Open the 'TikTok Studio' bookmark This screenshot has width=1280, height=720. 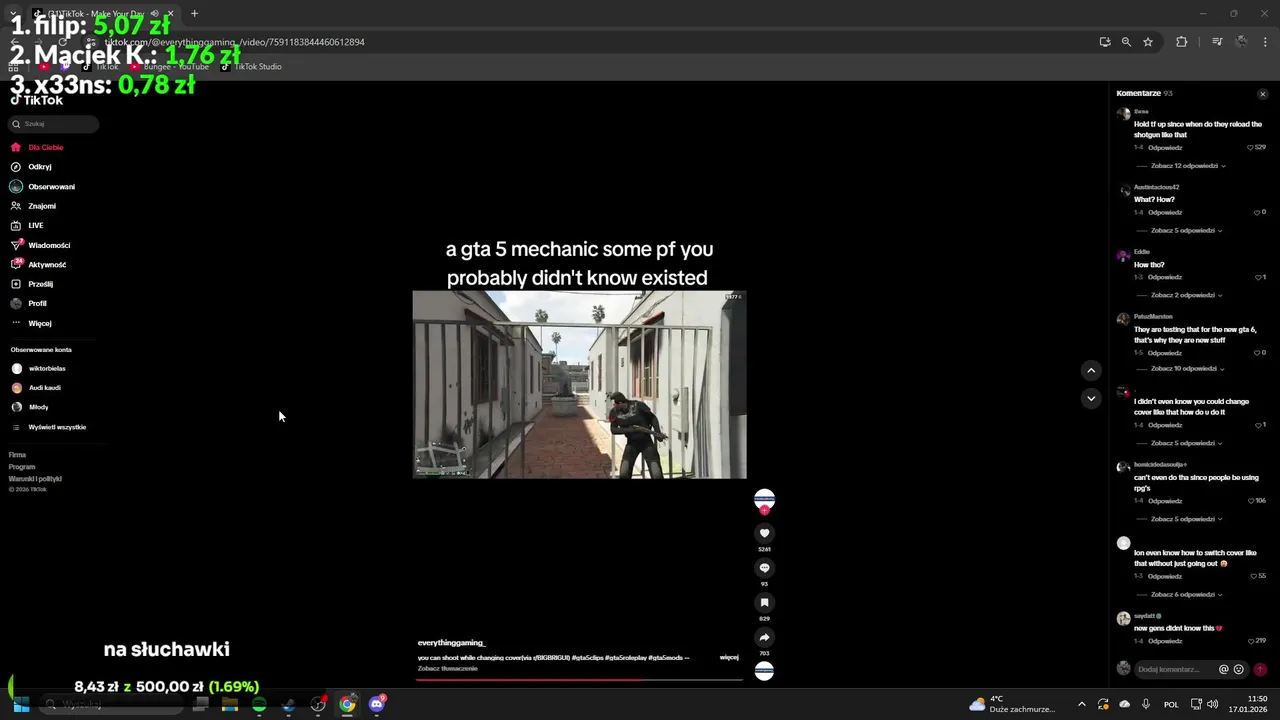(x=251, y=67)
